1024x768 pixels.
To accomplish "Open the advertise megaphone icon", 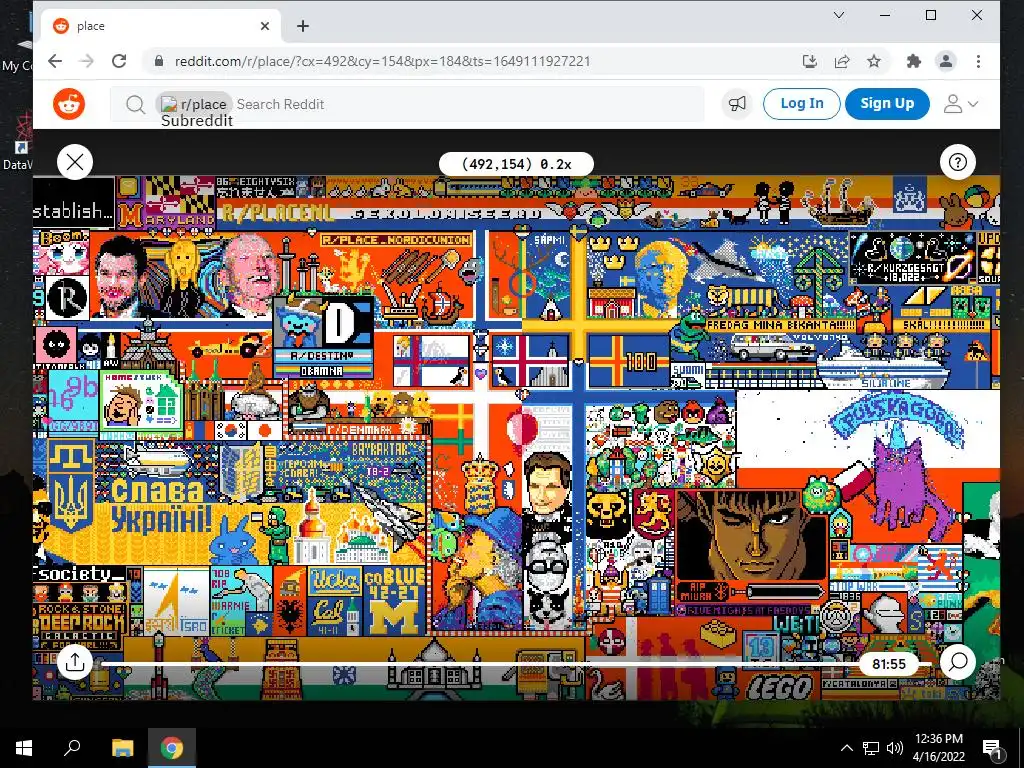I will pyautogui.click(x=737, y=104).
